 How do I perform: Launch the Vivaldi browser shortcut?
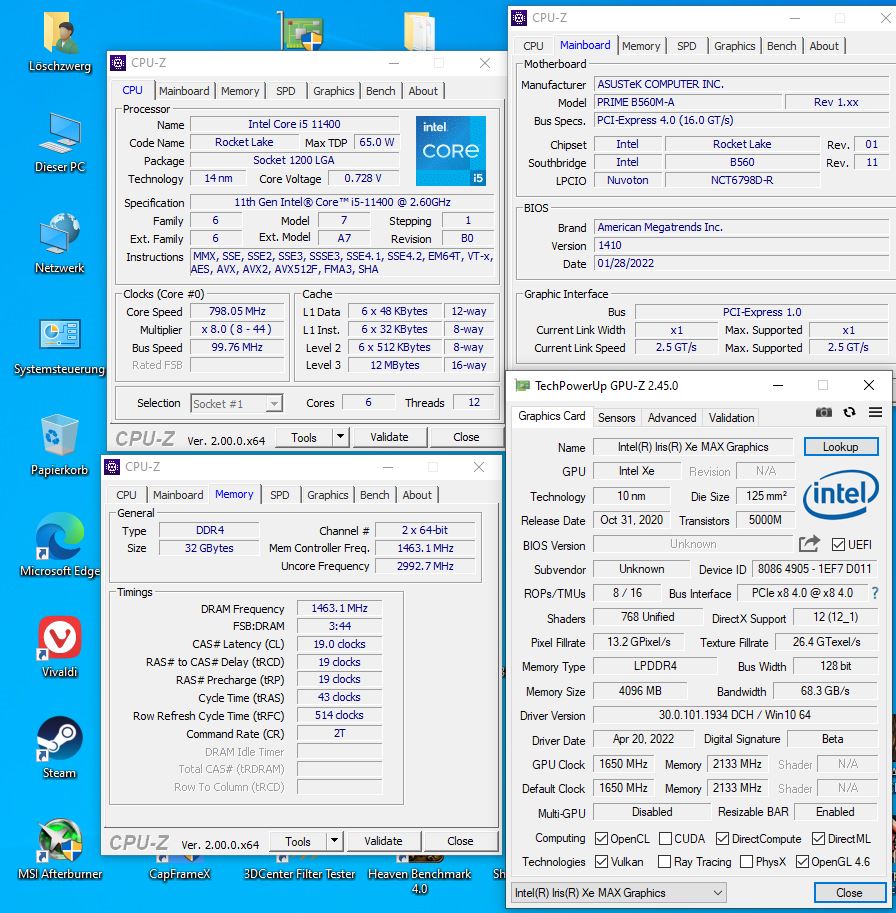coord(60,638)
